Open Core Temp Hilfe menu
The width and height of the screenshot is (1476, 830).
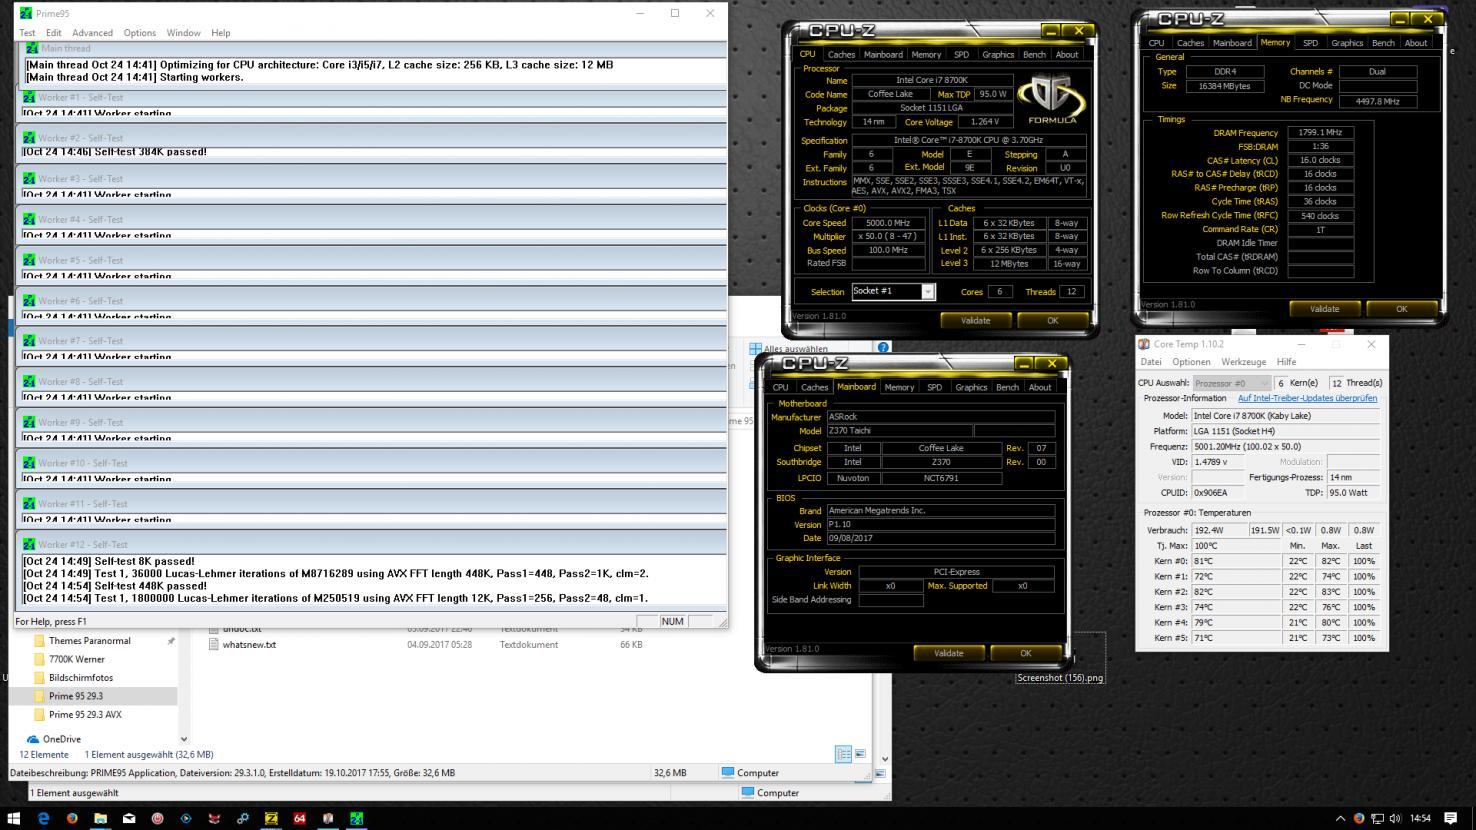[x=1286, y=362]
